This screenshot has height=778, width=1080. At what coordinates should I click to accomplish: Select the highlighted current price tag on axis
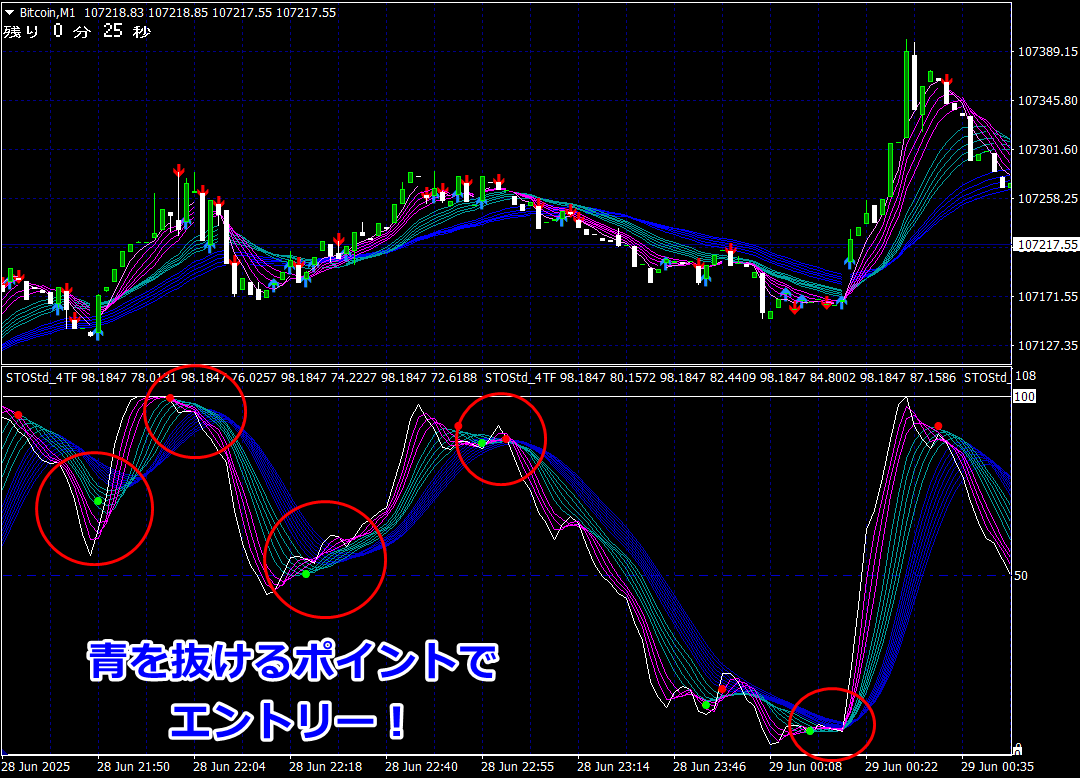pos(1047,245)
